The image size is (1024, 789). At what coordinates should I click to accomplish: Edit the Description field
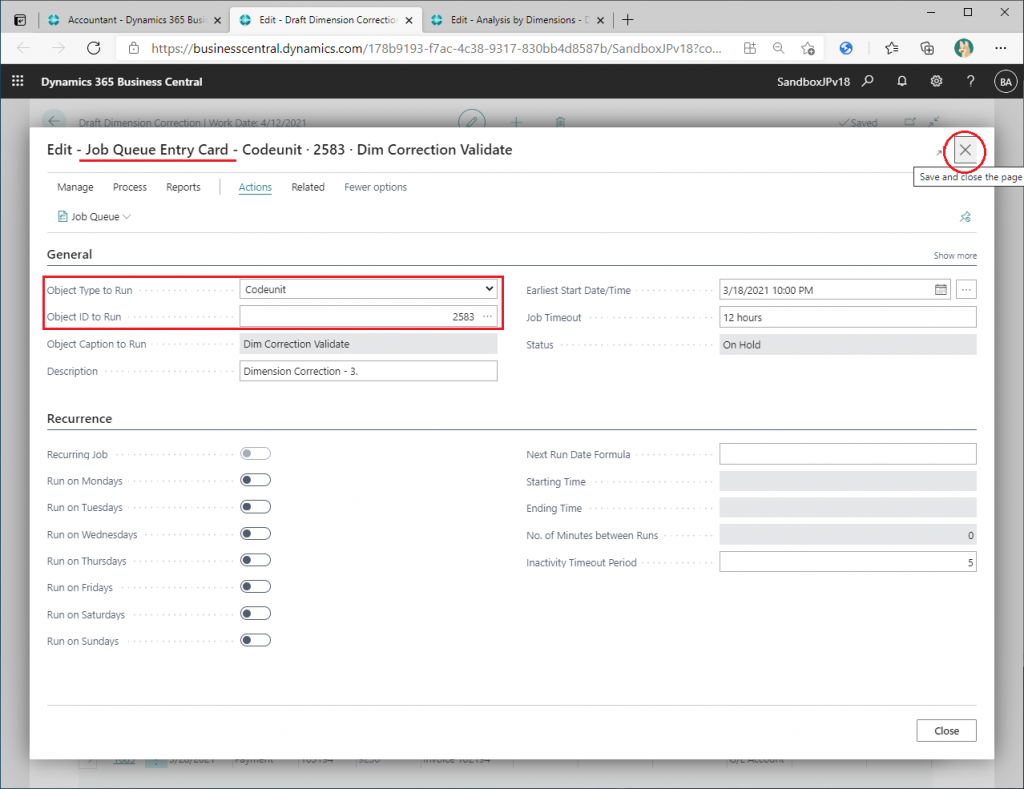pyautogui.click(x=368, y=371)
